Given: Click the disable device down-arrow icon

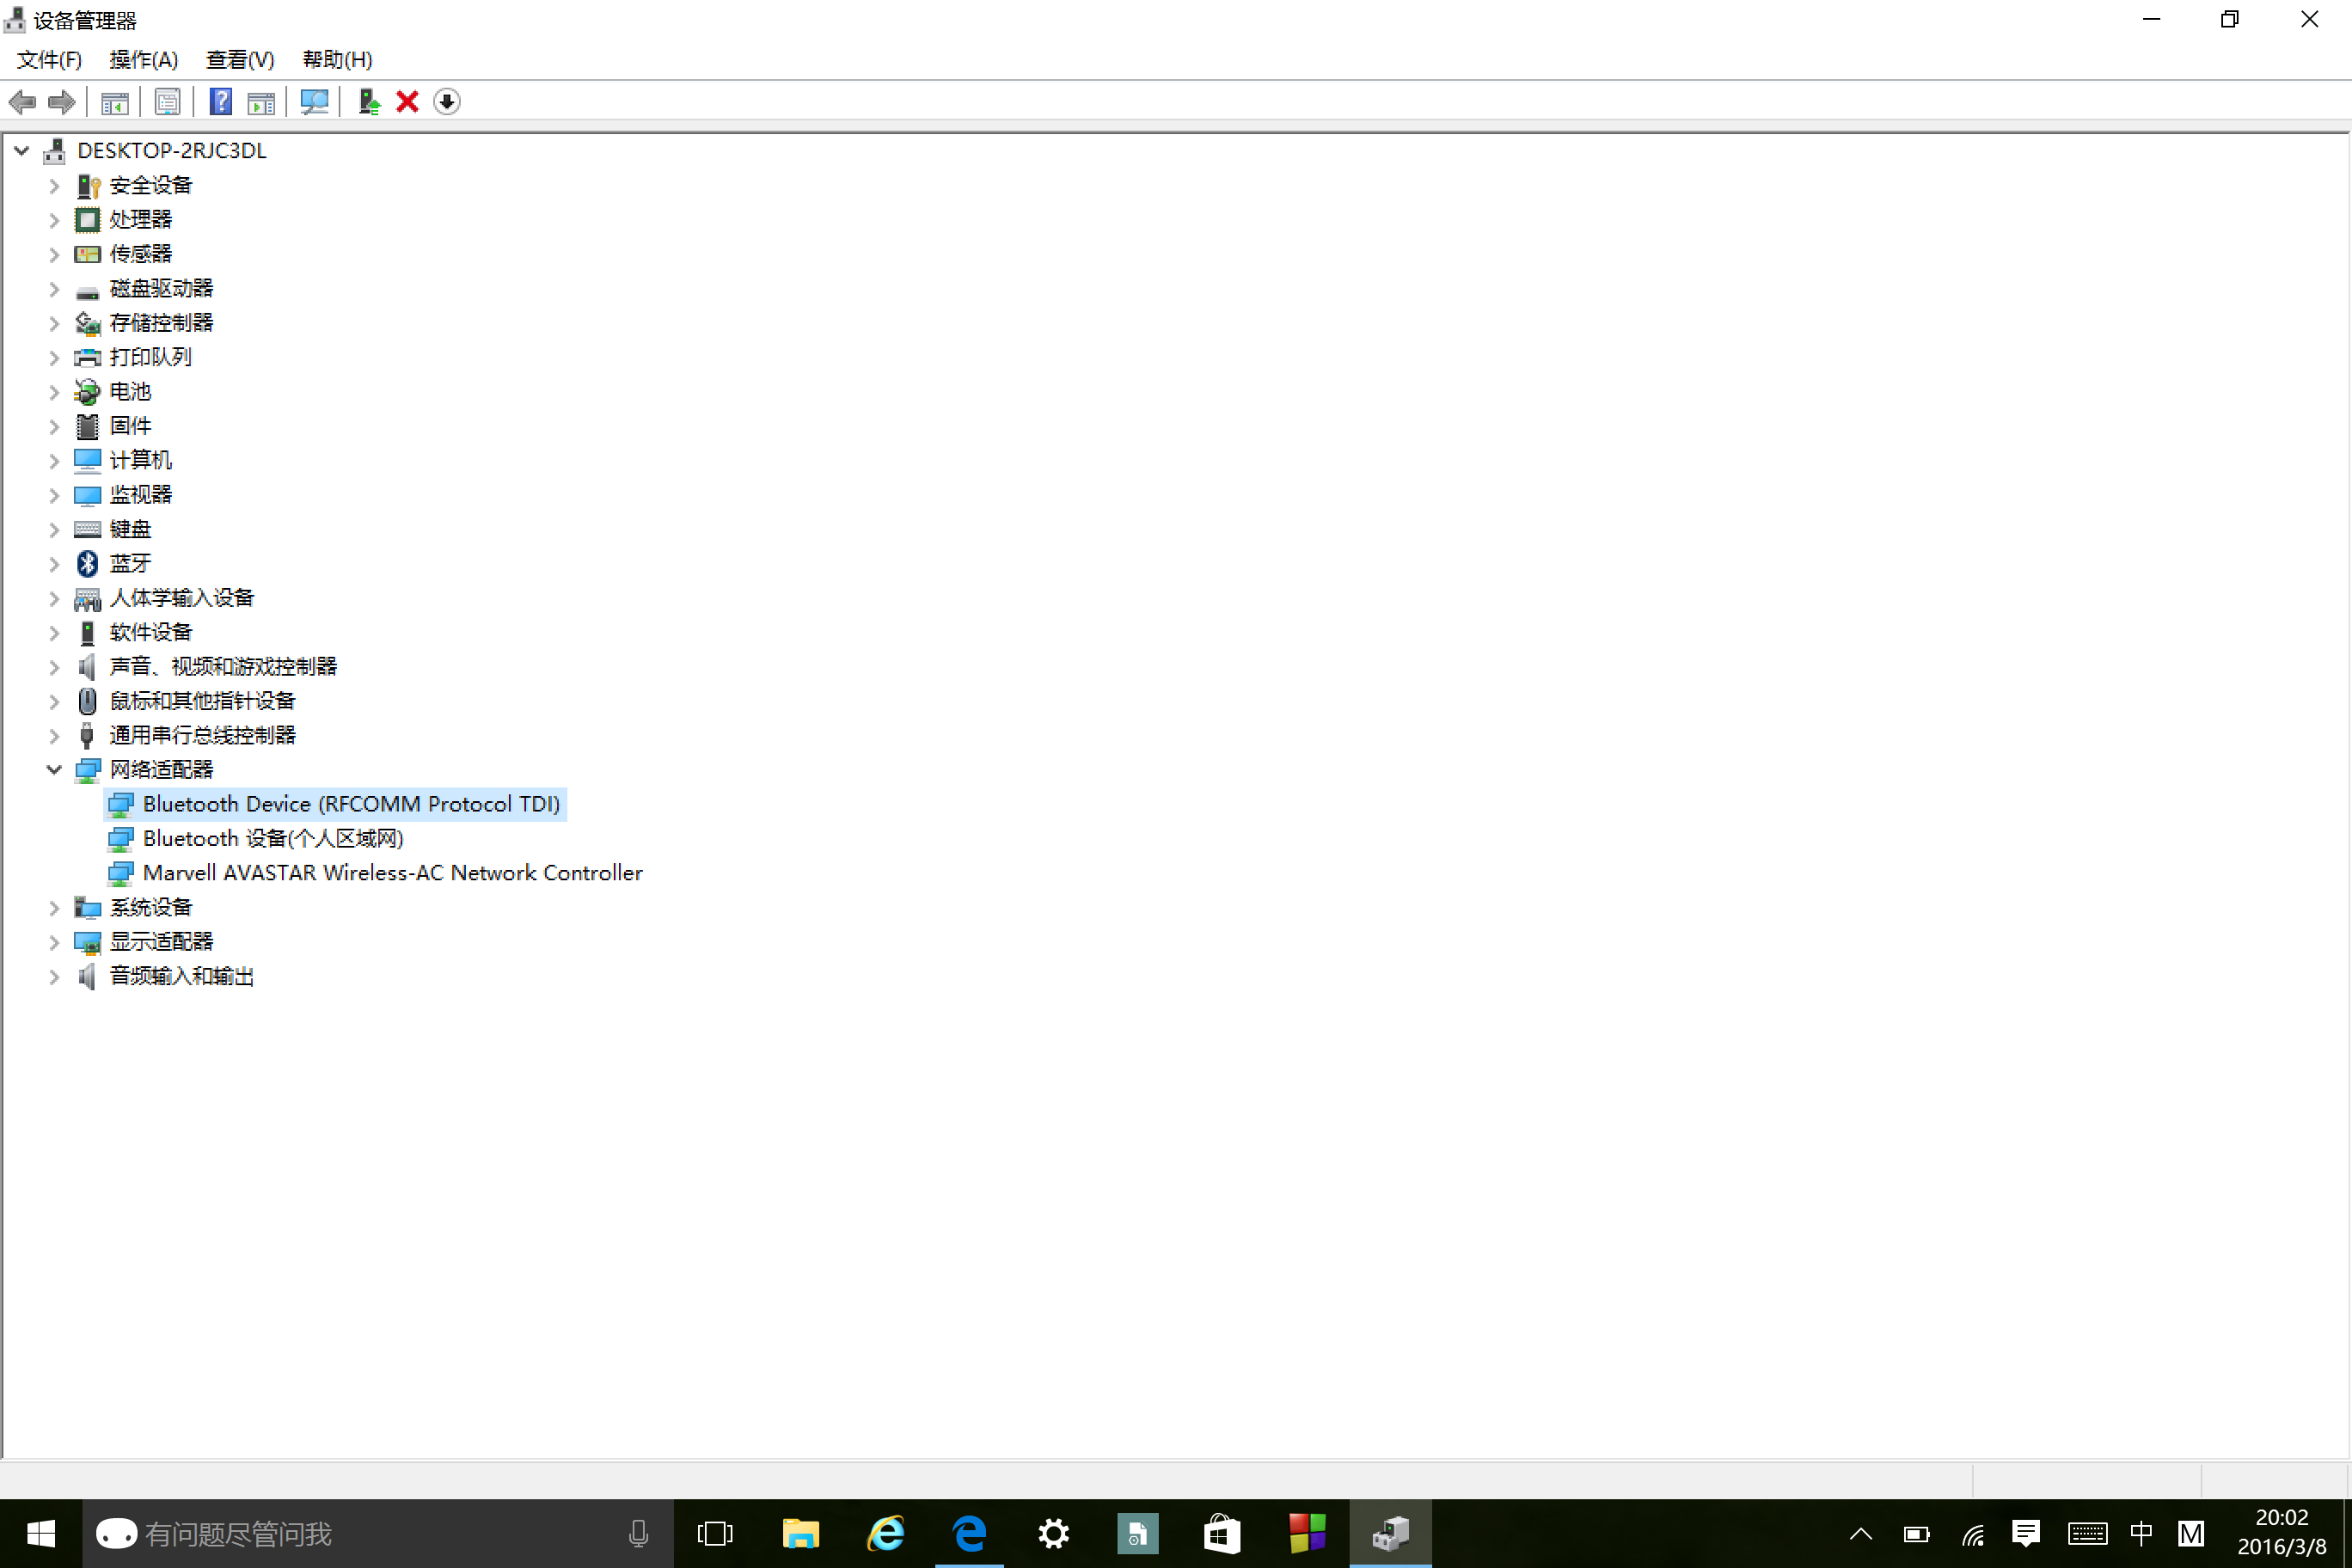Looking at the screenshot, I should (447, 102).
